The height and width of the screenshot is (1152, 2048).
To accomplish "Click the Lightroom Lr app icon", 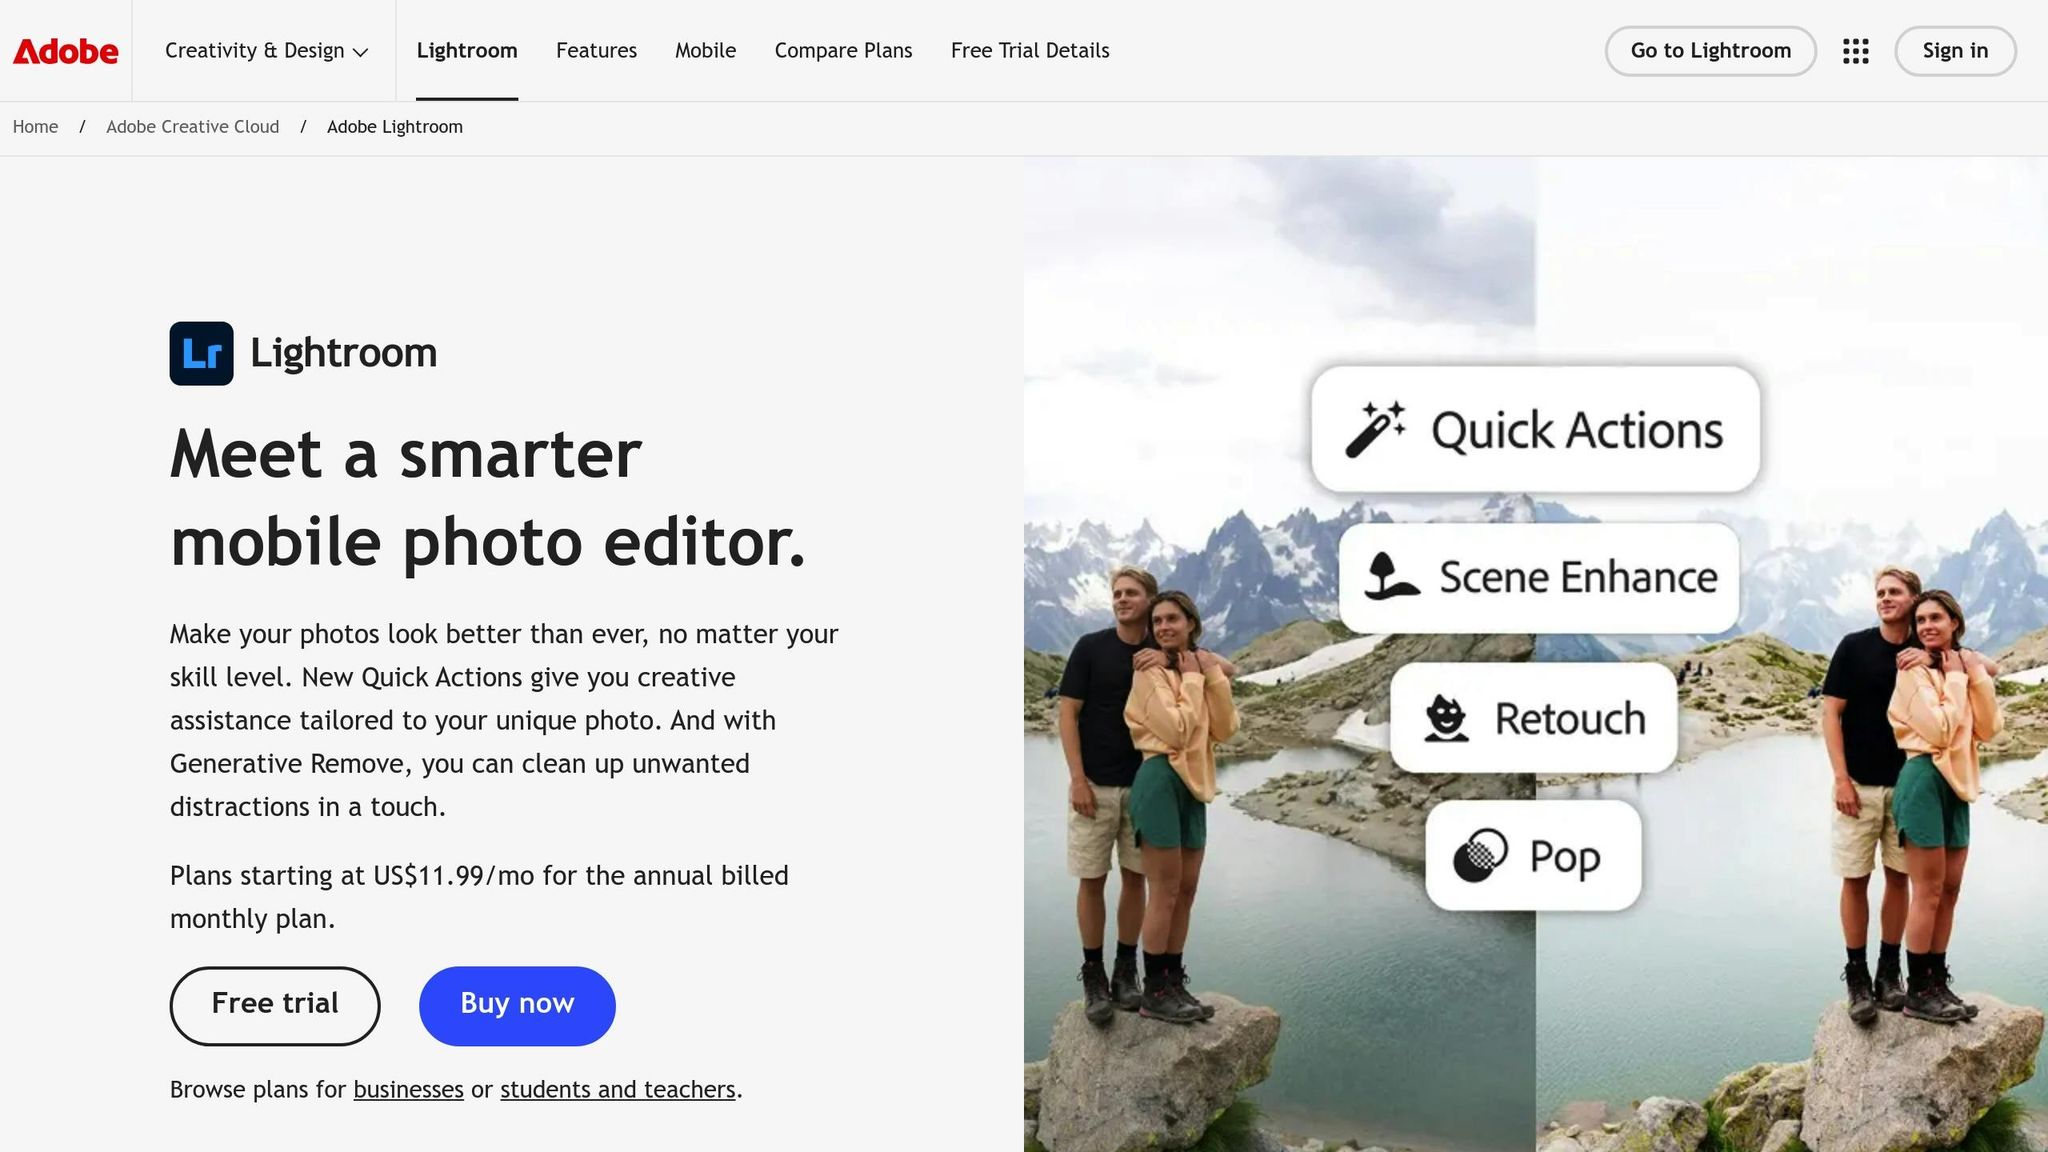I will point(201,353).
